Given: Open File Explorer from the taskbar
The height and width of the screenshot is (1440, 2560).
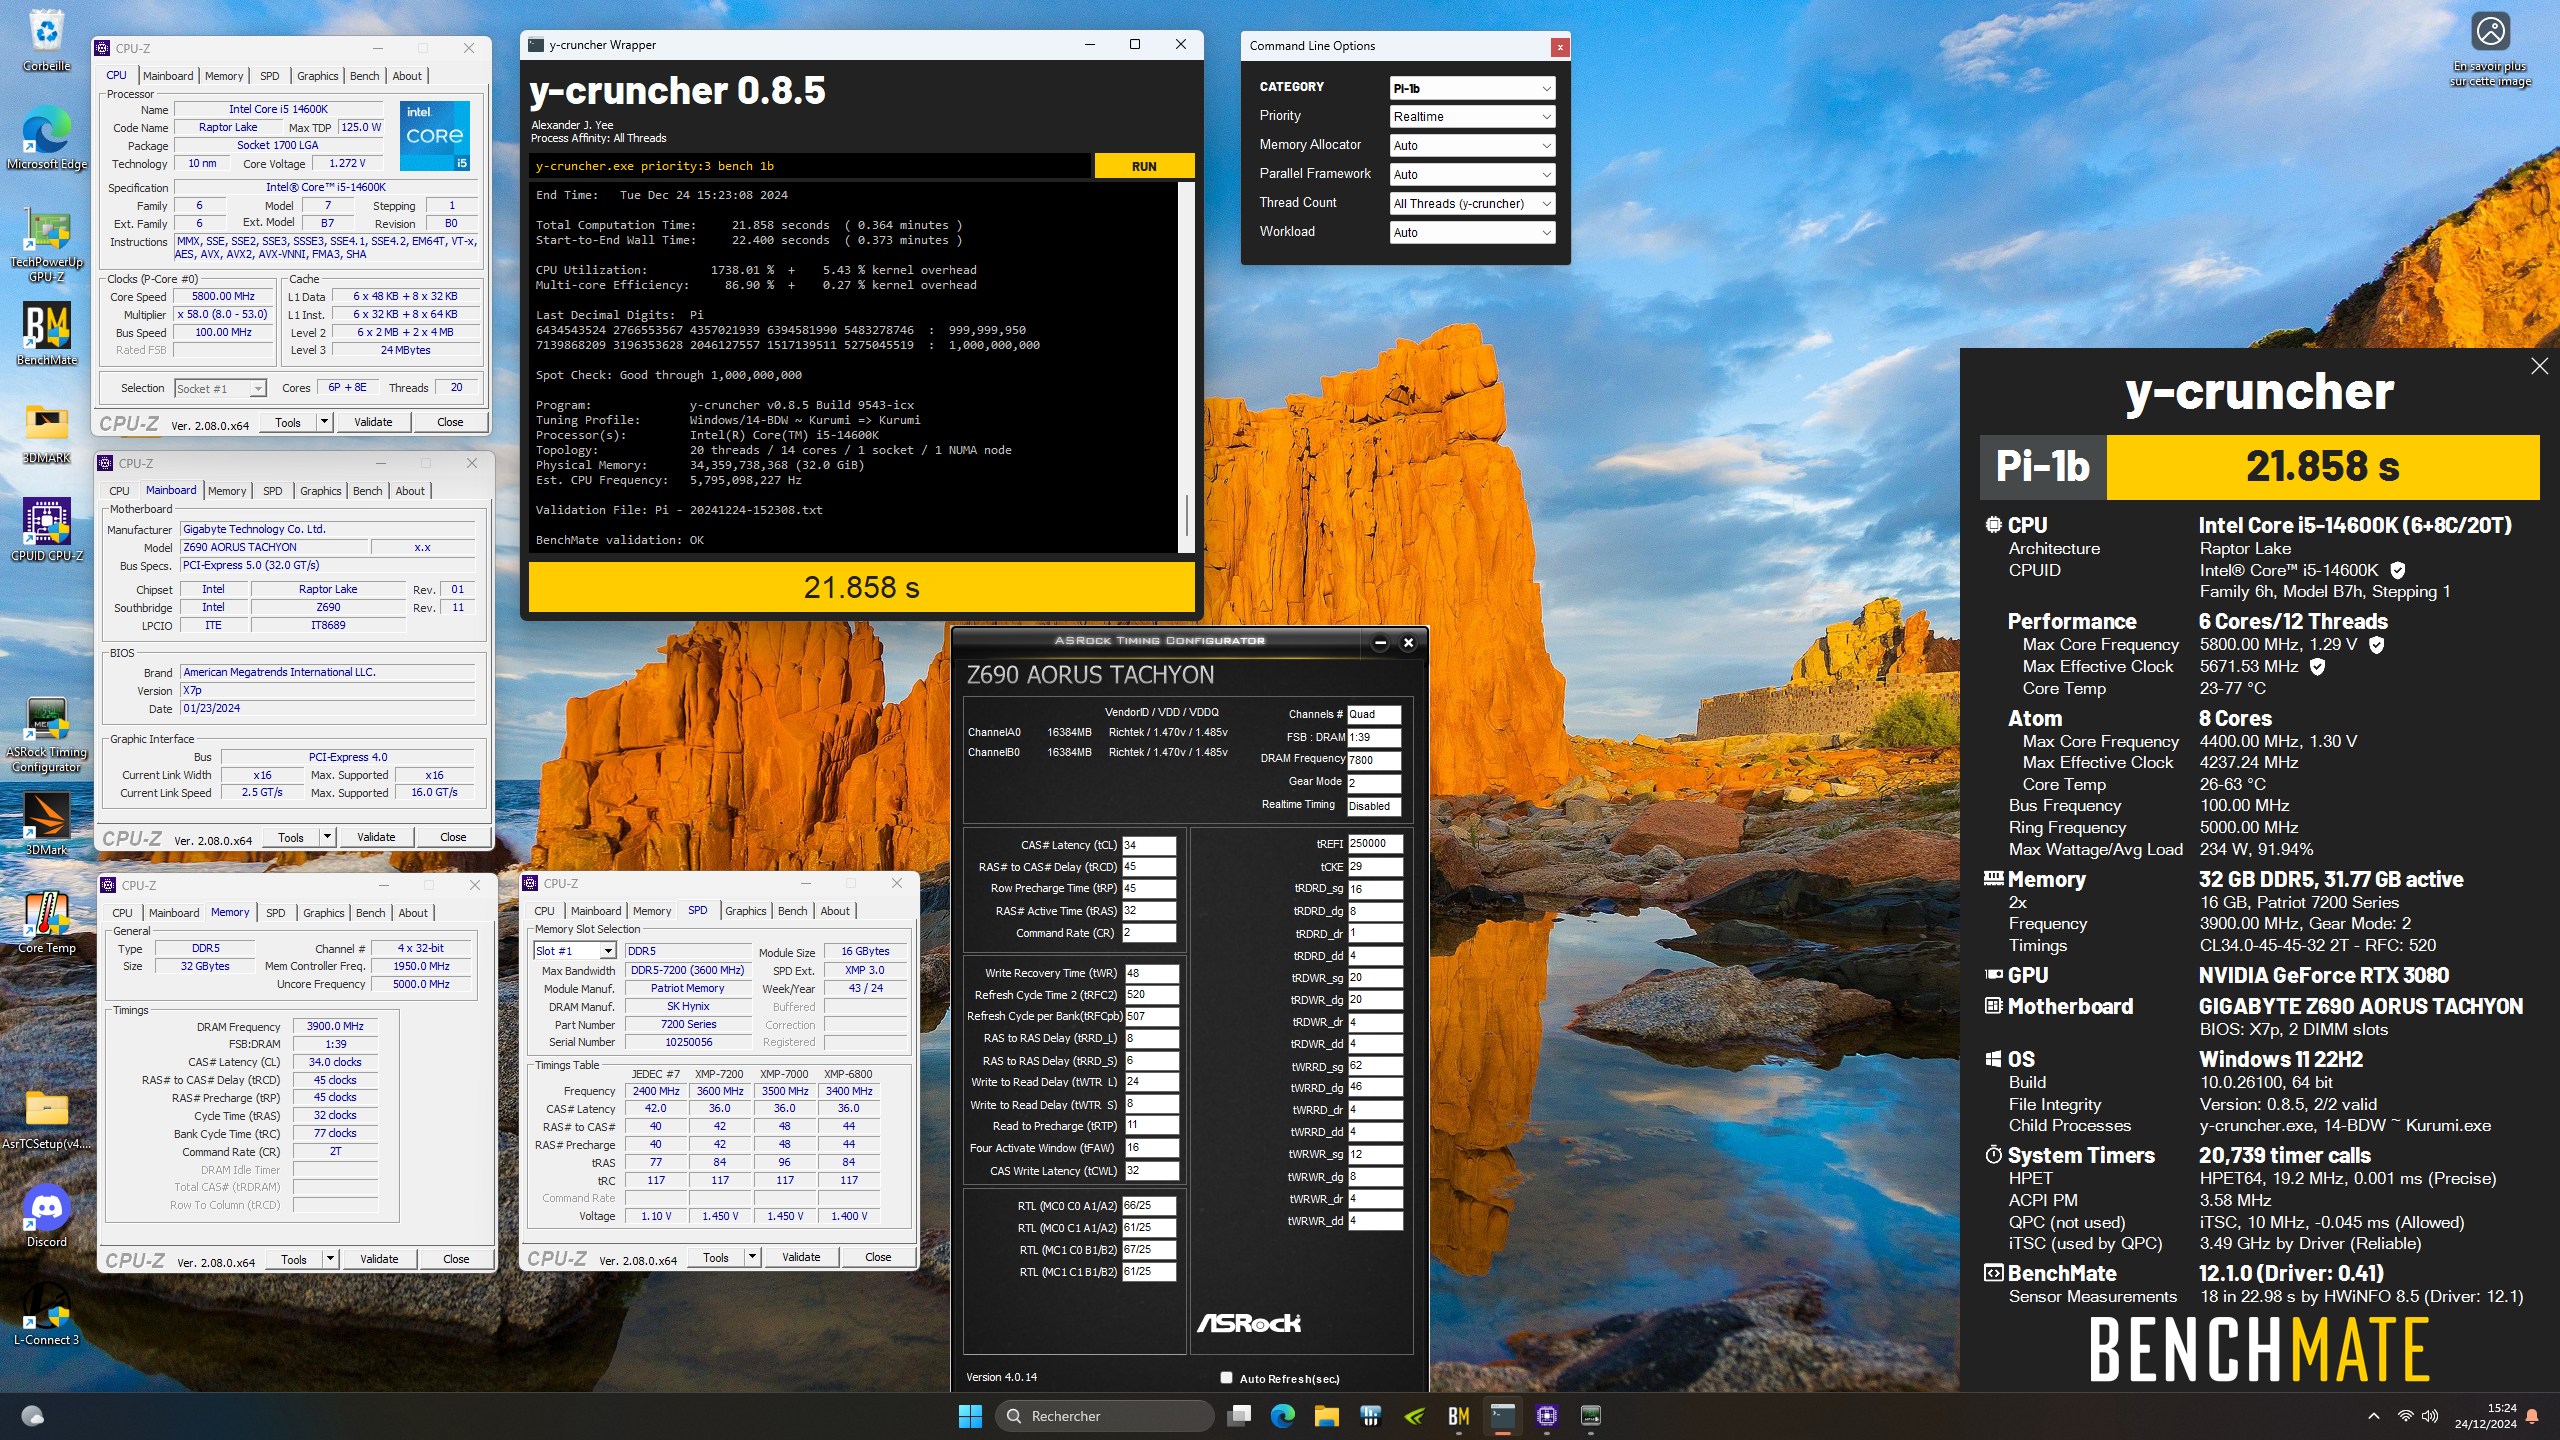Looking at the screenshot, I should click(1327, 1416).
